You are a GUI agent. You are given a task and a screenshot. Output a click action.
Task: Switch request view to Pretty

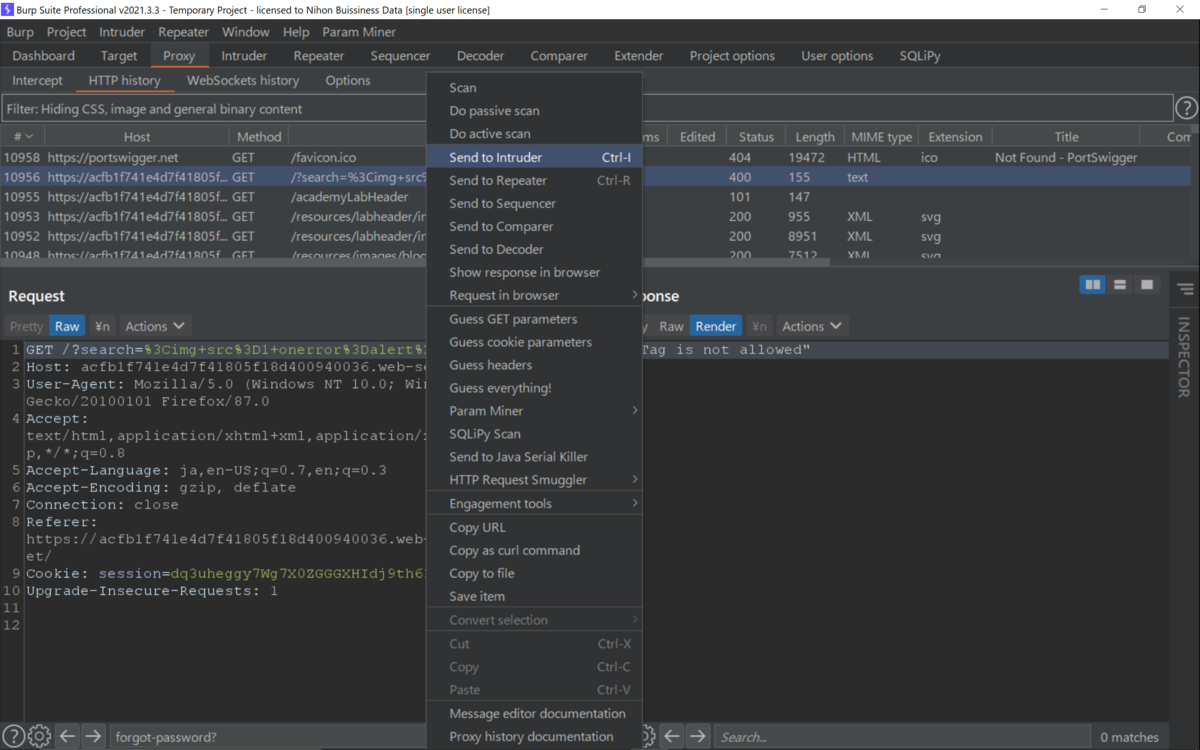pos(27,326)
